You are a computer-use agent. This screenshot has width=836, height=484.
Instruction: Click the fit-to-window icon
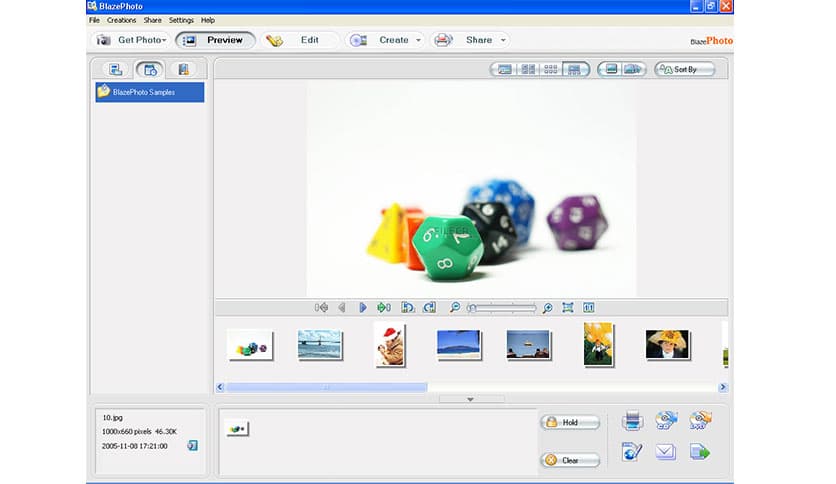point(567,308)
